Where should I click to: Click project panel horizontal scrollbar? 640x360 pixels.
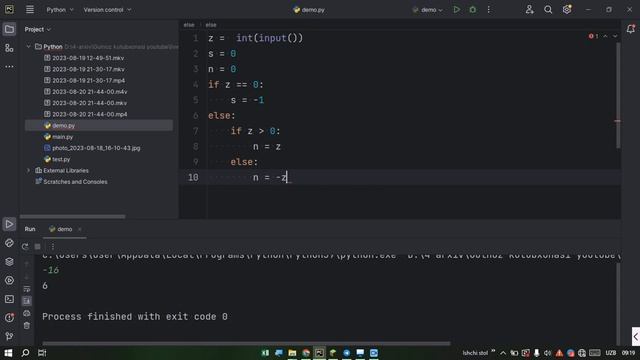pos(73,216)
